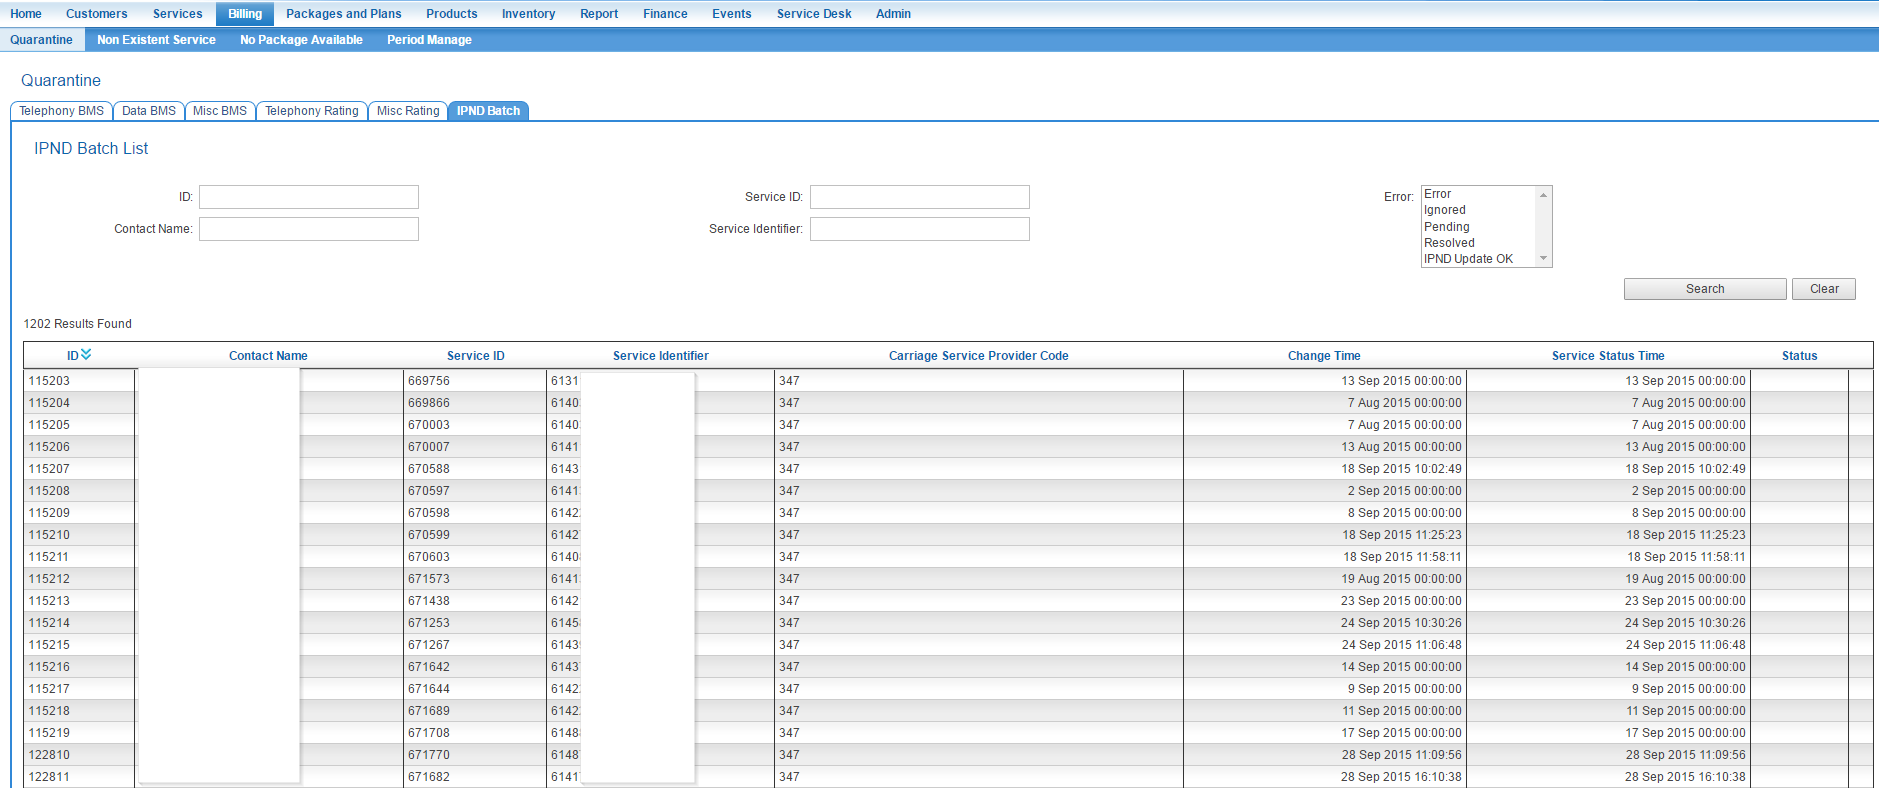
Task: Switch to the Data BMS tab
Action: point(148,111)
